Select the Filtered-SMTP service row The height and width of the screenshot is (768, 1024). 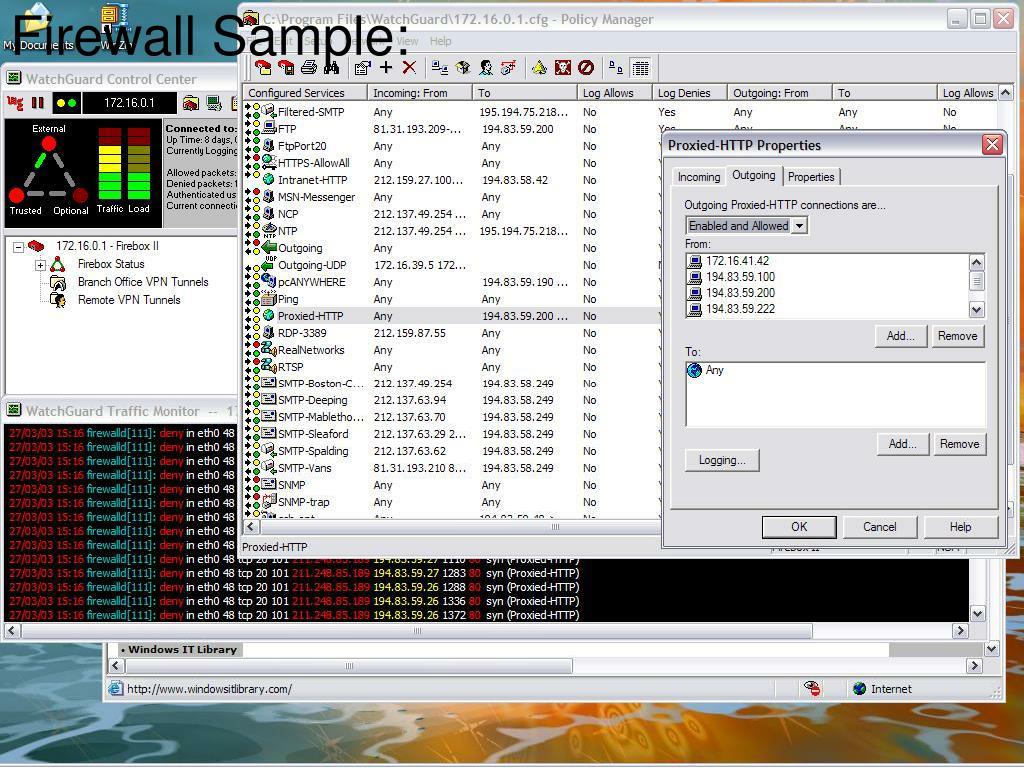tap(311, 112)
